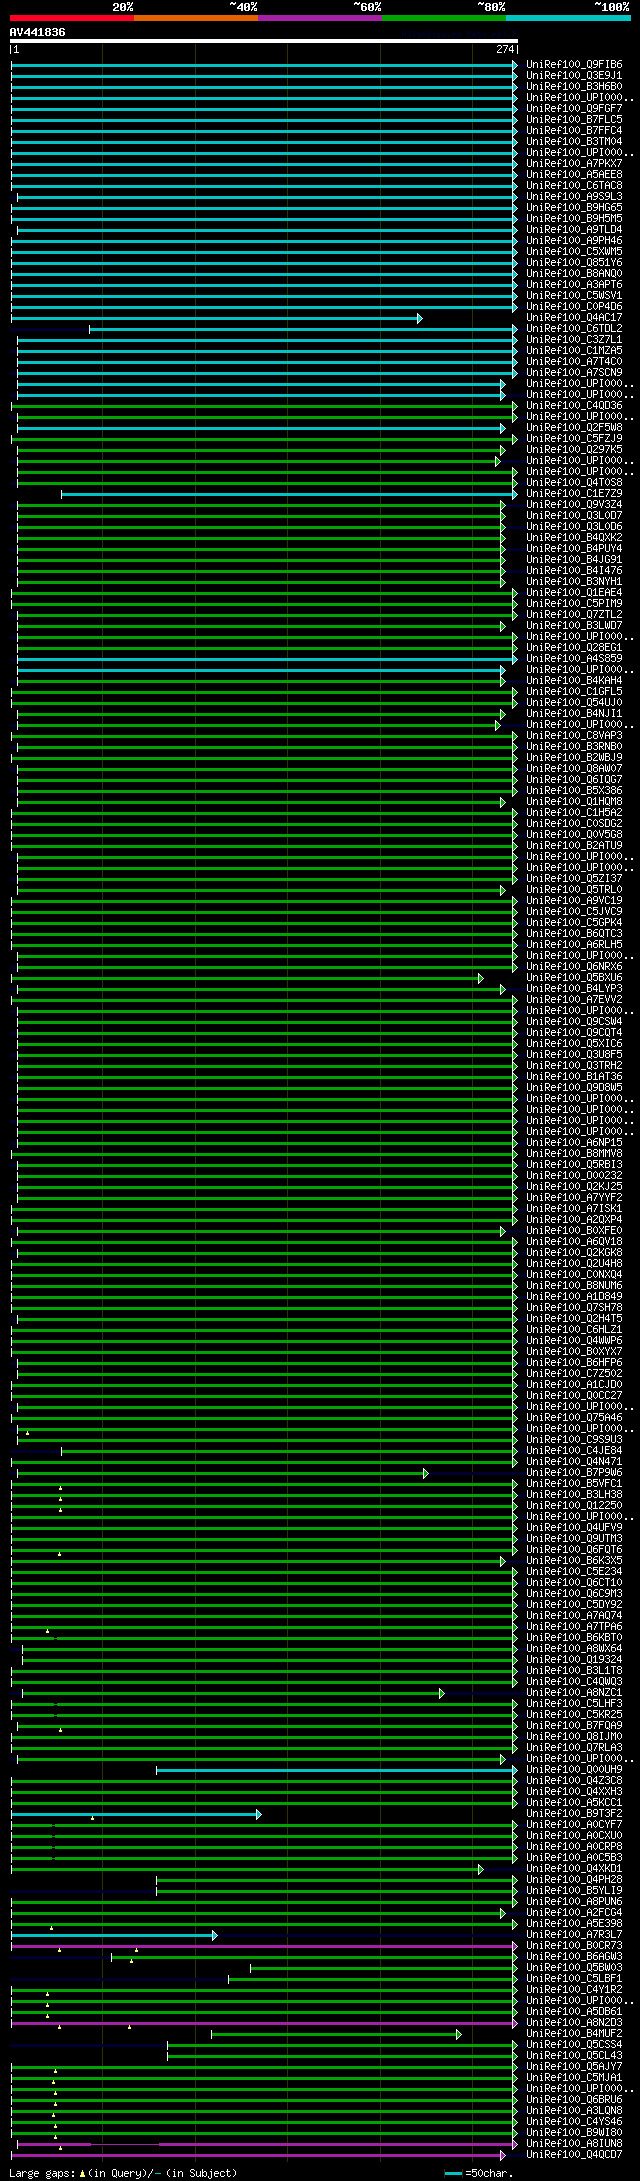This screenshot has width=640, height=2181.
Task: Select the UniRef100_A8NZC1 label
Action: click(x=574, y=1693)
